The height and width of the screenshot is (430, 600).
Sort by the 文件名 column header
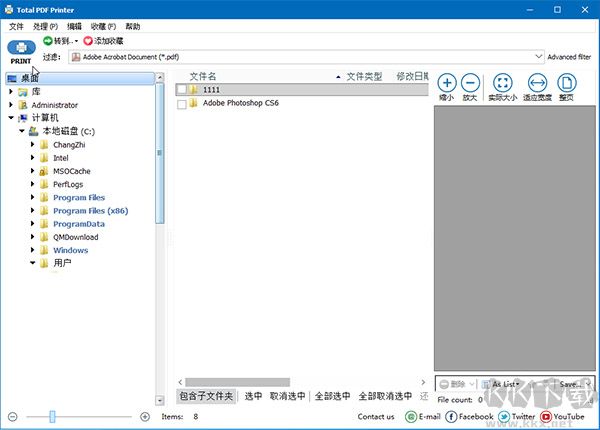203,77
